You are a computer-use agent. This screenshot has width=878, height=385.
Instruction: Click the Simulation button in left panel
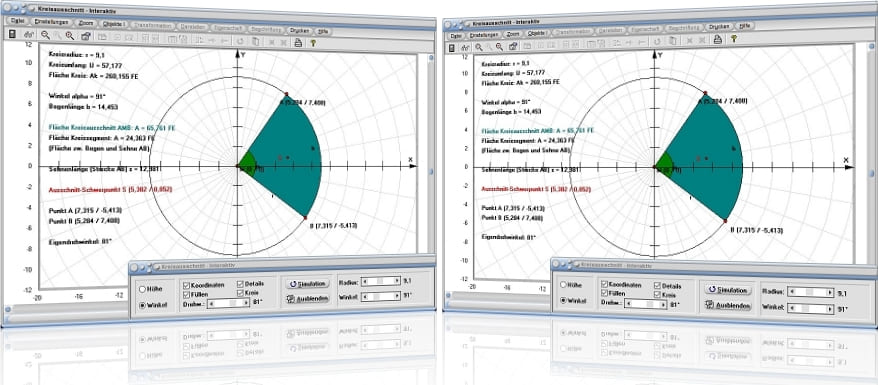[x=307, y=284]
